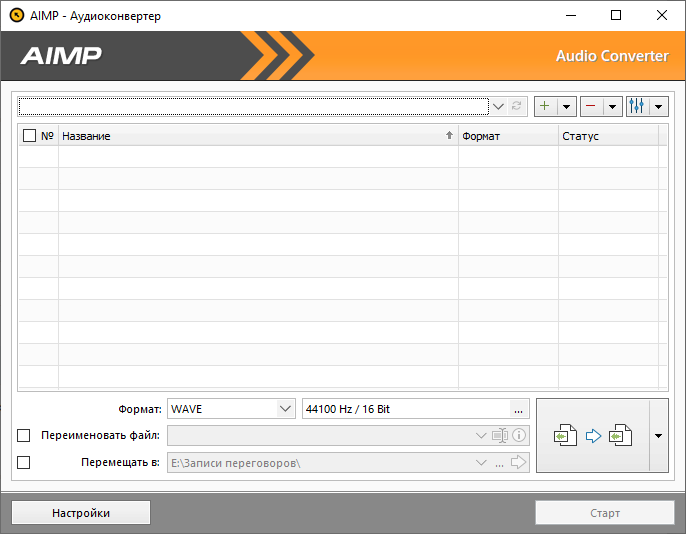Click the red minus remove files icon
Image resolution: width=686 pixels, height=534 pixels.
coord(591,106)
